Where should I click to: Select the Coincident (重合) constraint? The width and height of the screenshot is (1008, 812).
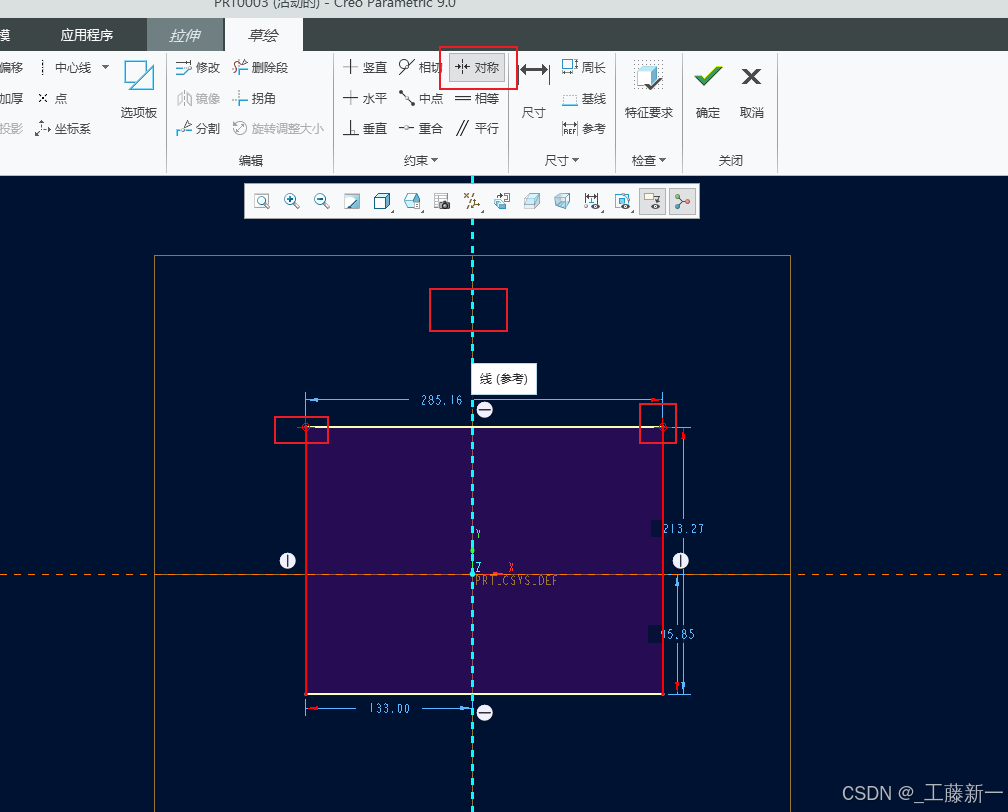click(x=421, y=129)
